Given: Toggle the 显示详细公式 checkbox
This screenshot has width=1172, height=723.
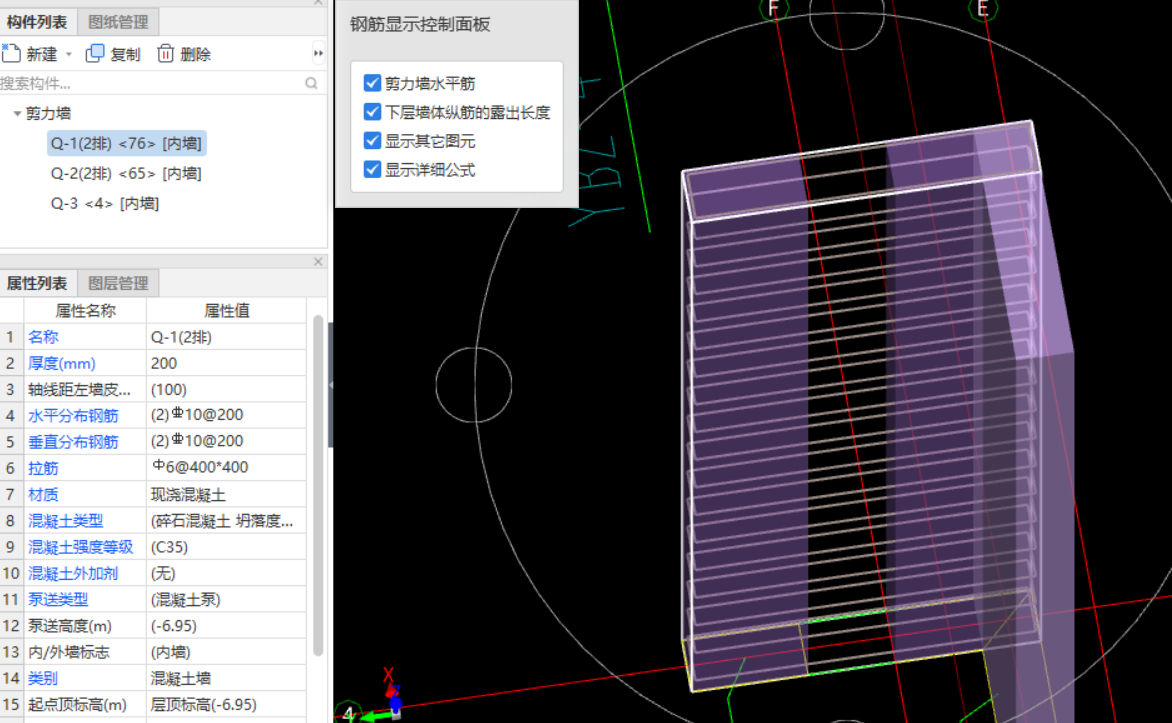Looking at the screenshot, I should 372,169.
